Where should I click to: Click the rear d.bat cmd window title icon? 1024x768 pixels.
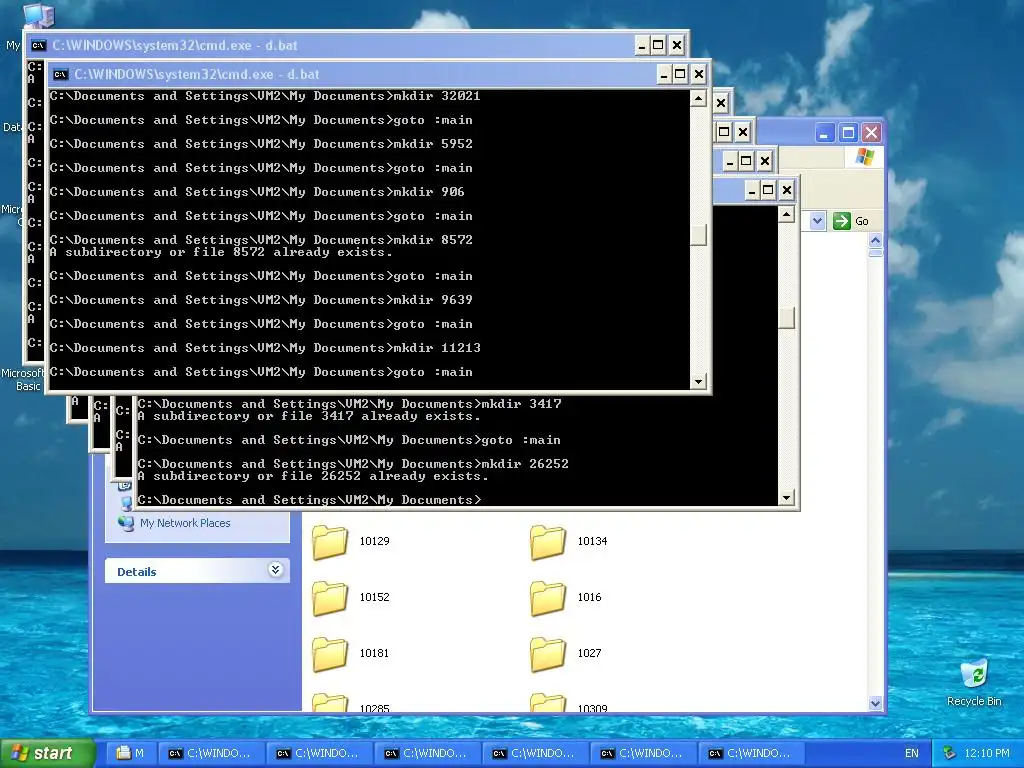[39, 45]
